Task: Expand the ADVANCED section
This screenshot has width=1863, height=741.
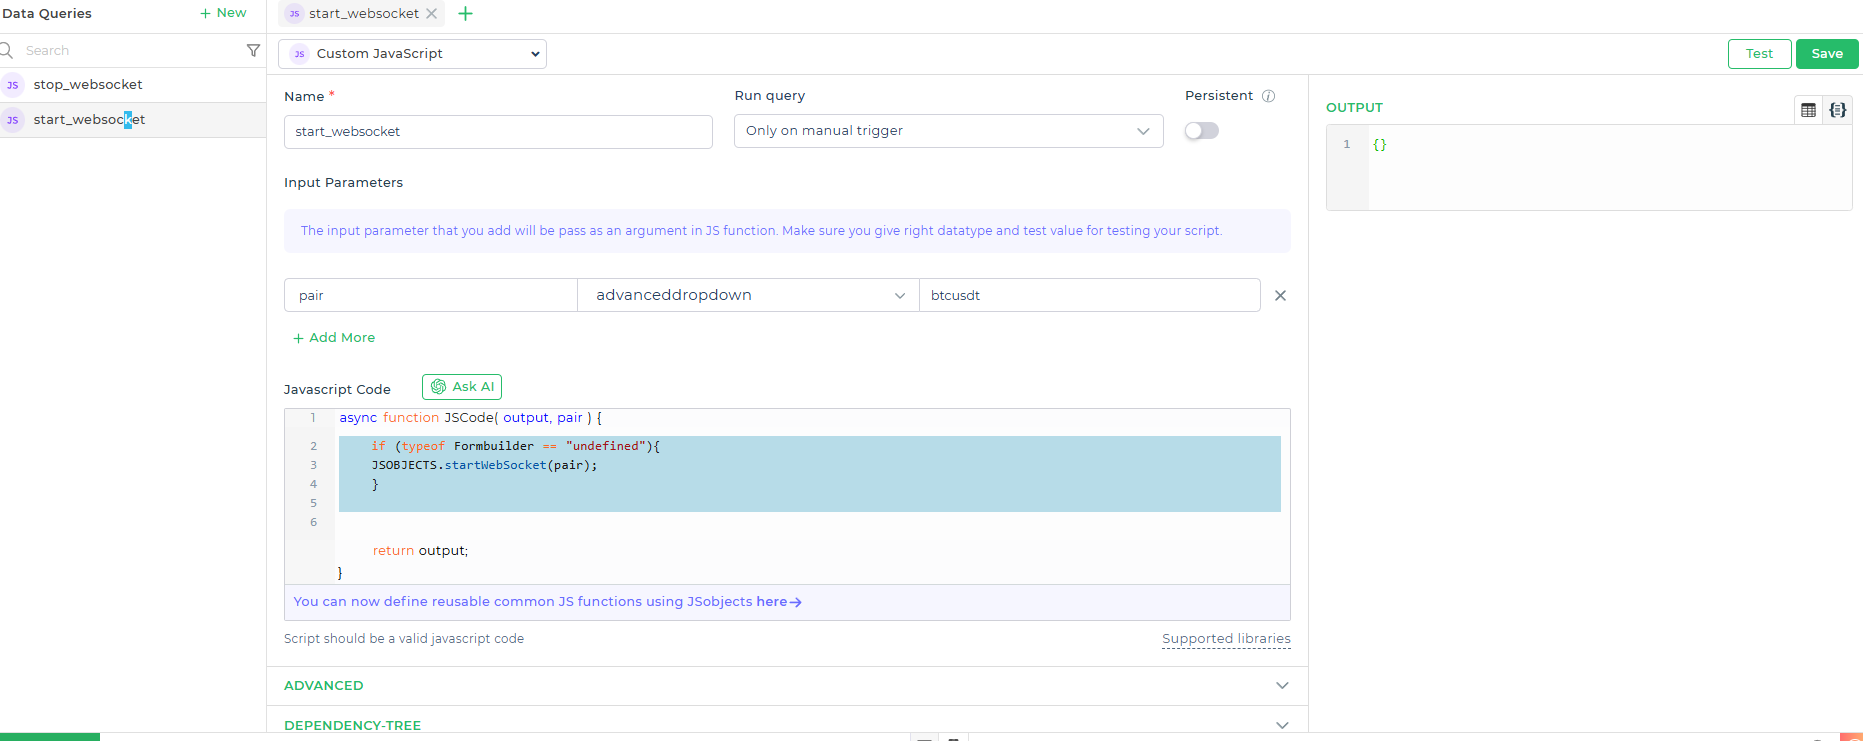Action: coord(786,686)
